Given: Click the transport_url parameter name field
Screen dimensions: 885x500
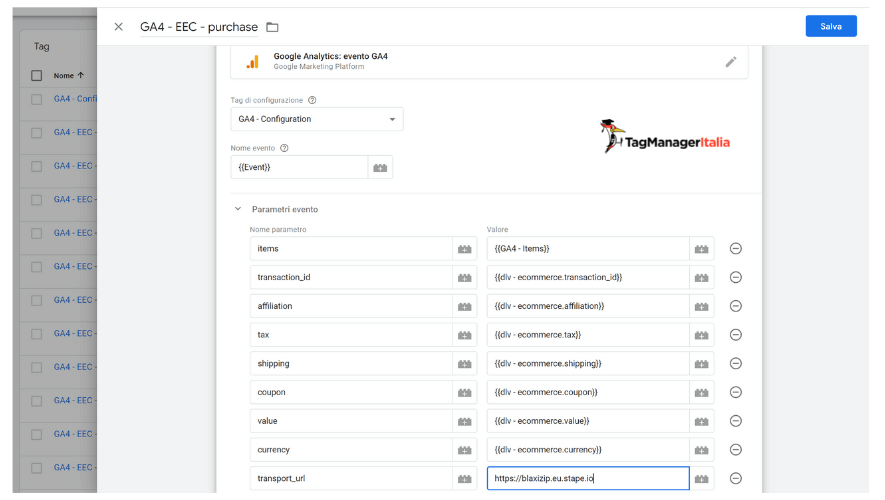Looking at the screenshot, I should point(351,479).
